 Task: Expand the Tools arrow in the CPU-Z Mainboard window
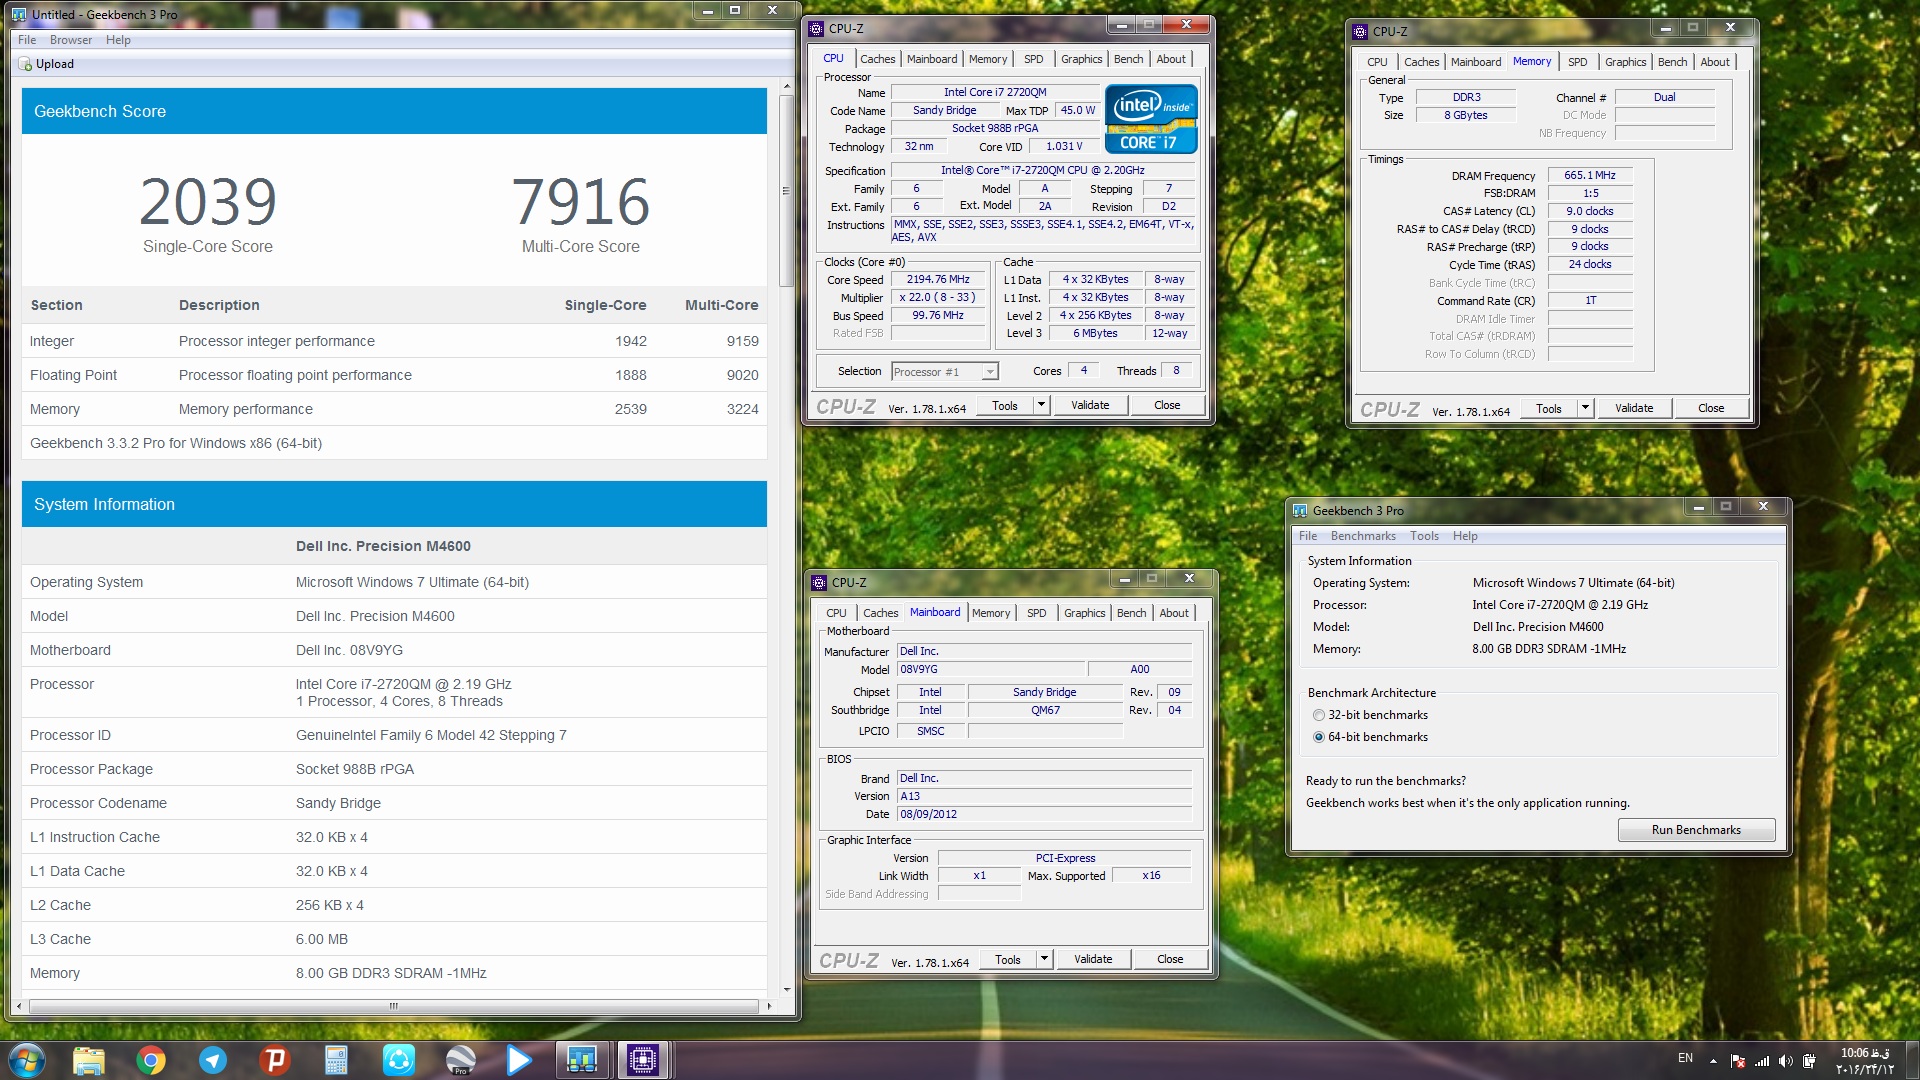(1044, 959)
